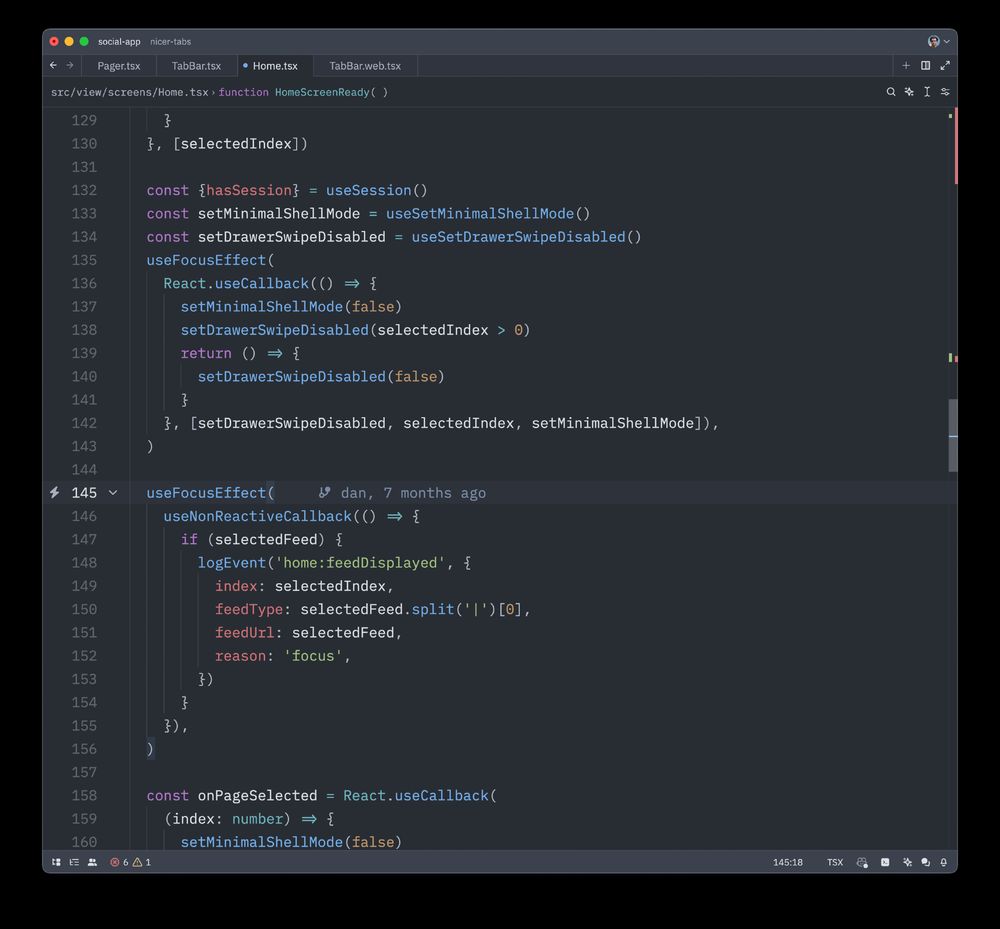
Task: Click the unsaved dot indicator on Home.tsx tab
Action: pos(246,65)
